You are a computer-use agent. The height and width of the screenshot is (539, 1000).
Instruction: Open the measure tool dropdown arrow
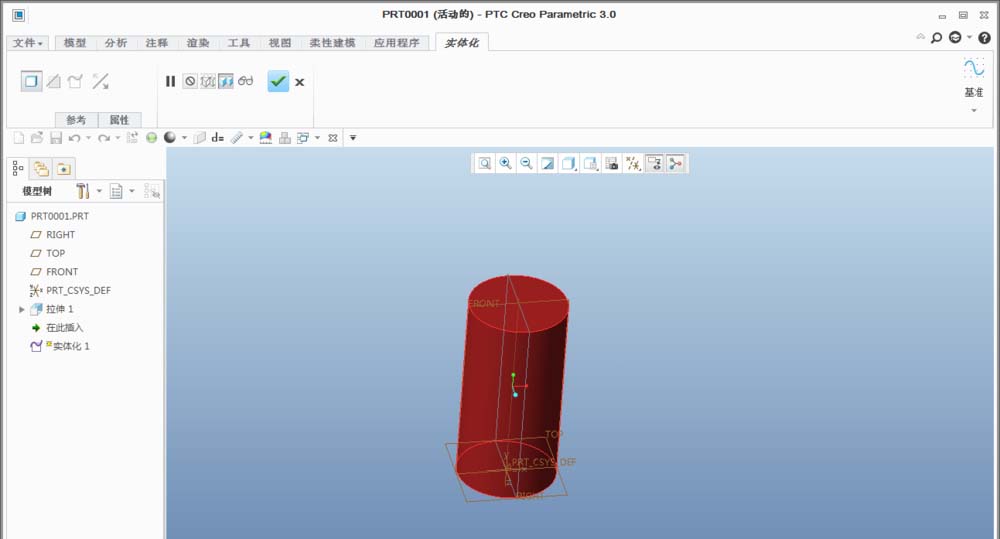tap(251, 138)
